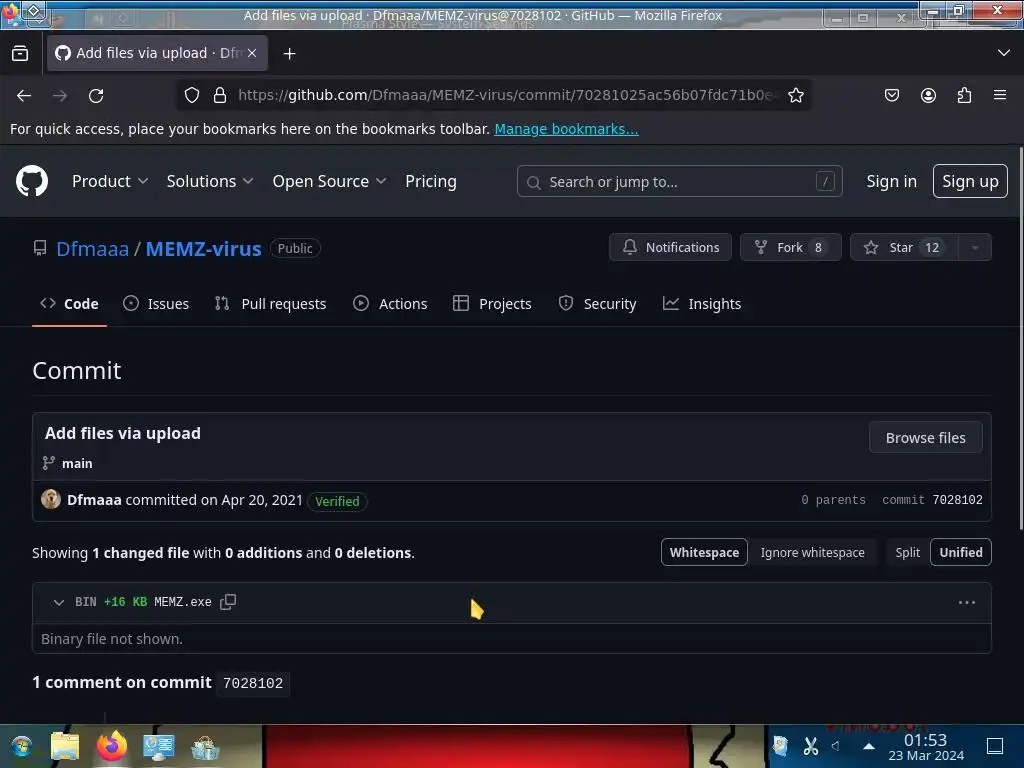1024x768 pixels.
Task: Open a new tab with the plus icon
Action: pyautogui.click(x=289, y=54)
